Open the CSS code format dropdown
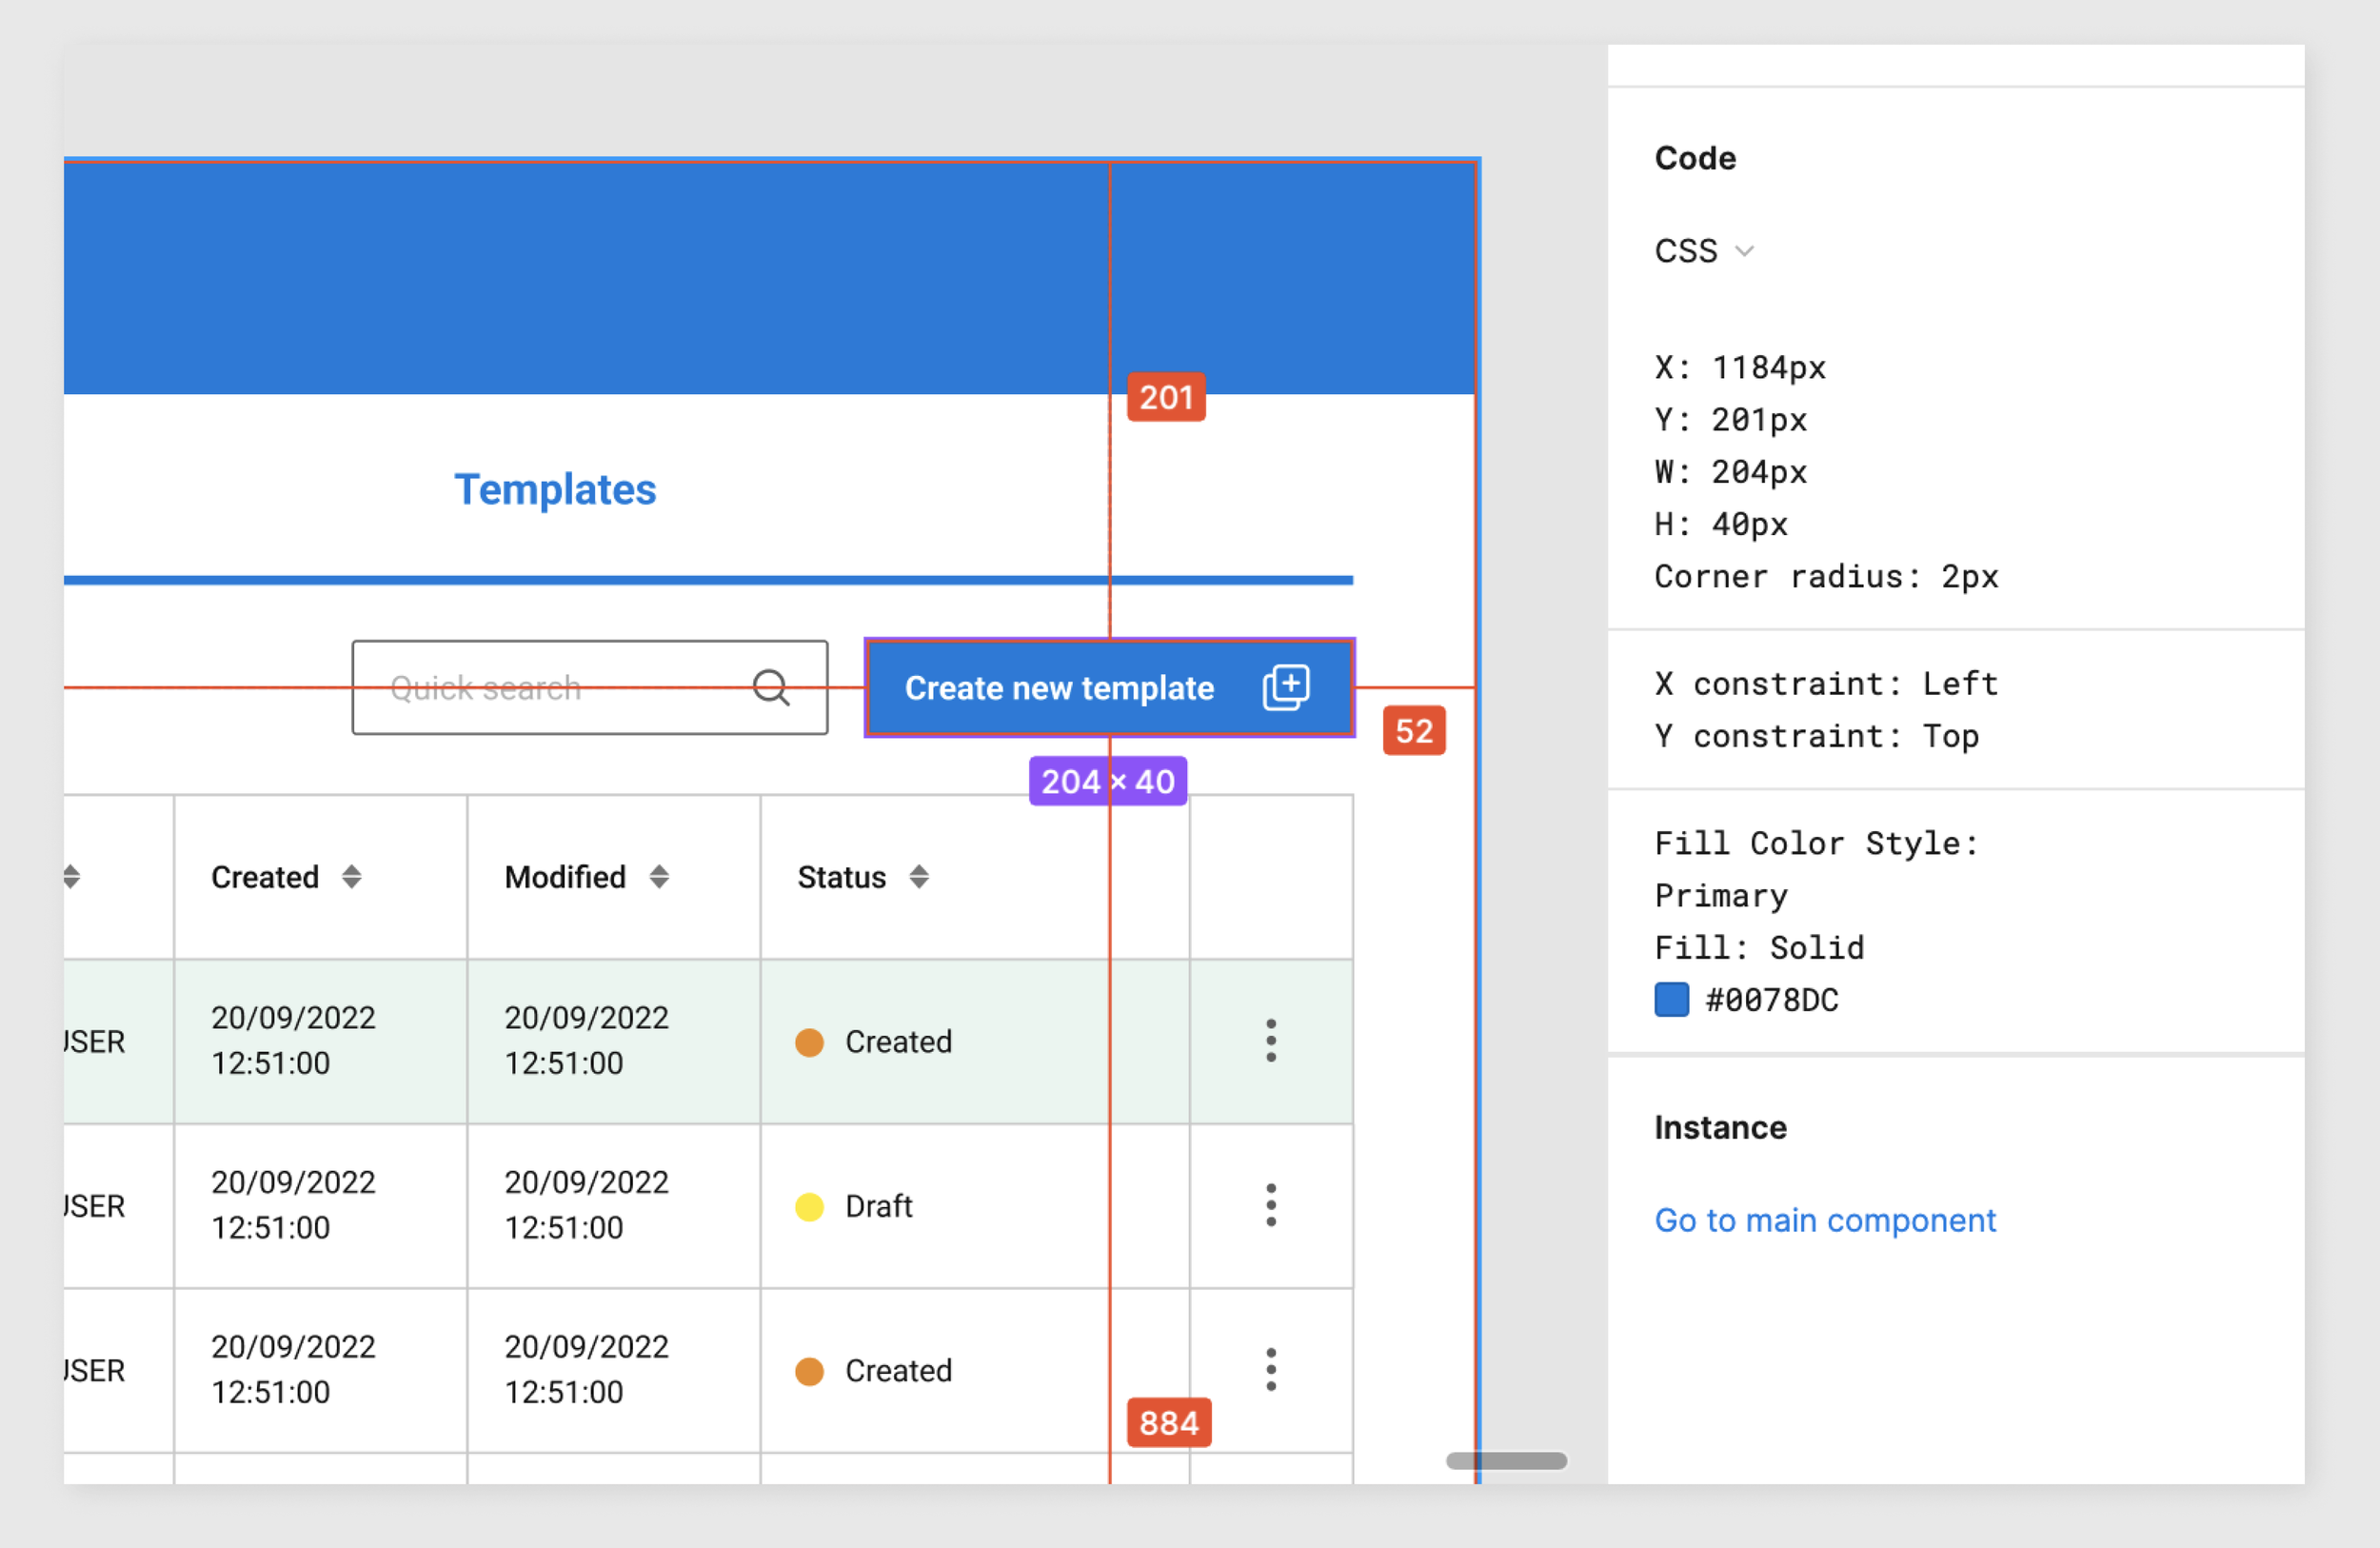 pos(1687,251)
